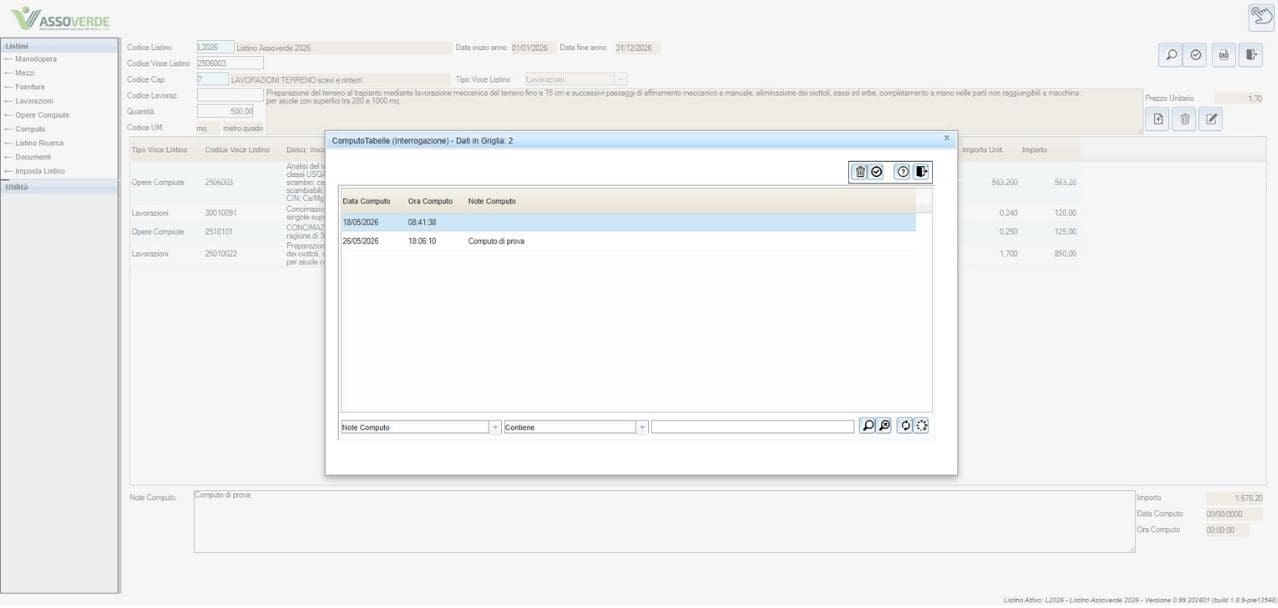Delete selected computo with dialog trash icon
This screenshot has width=1278, height=608.
coord(860,172)
